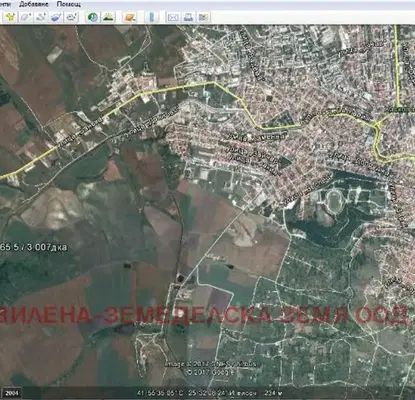Open the Помощ menu

click(x=69, y=4)
